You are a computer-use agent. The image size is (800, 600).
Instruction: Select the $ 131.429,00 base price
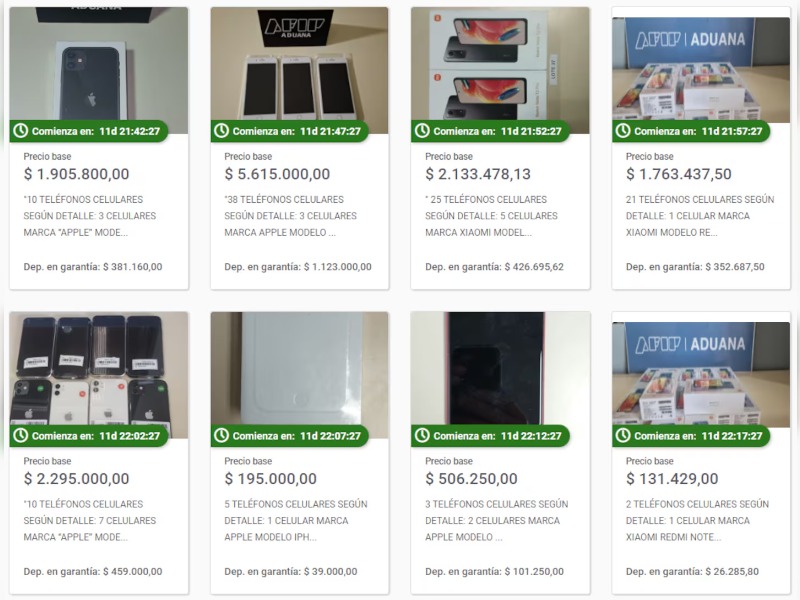tap(672, 479)
